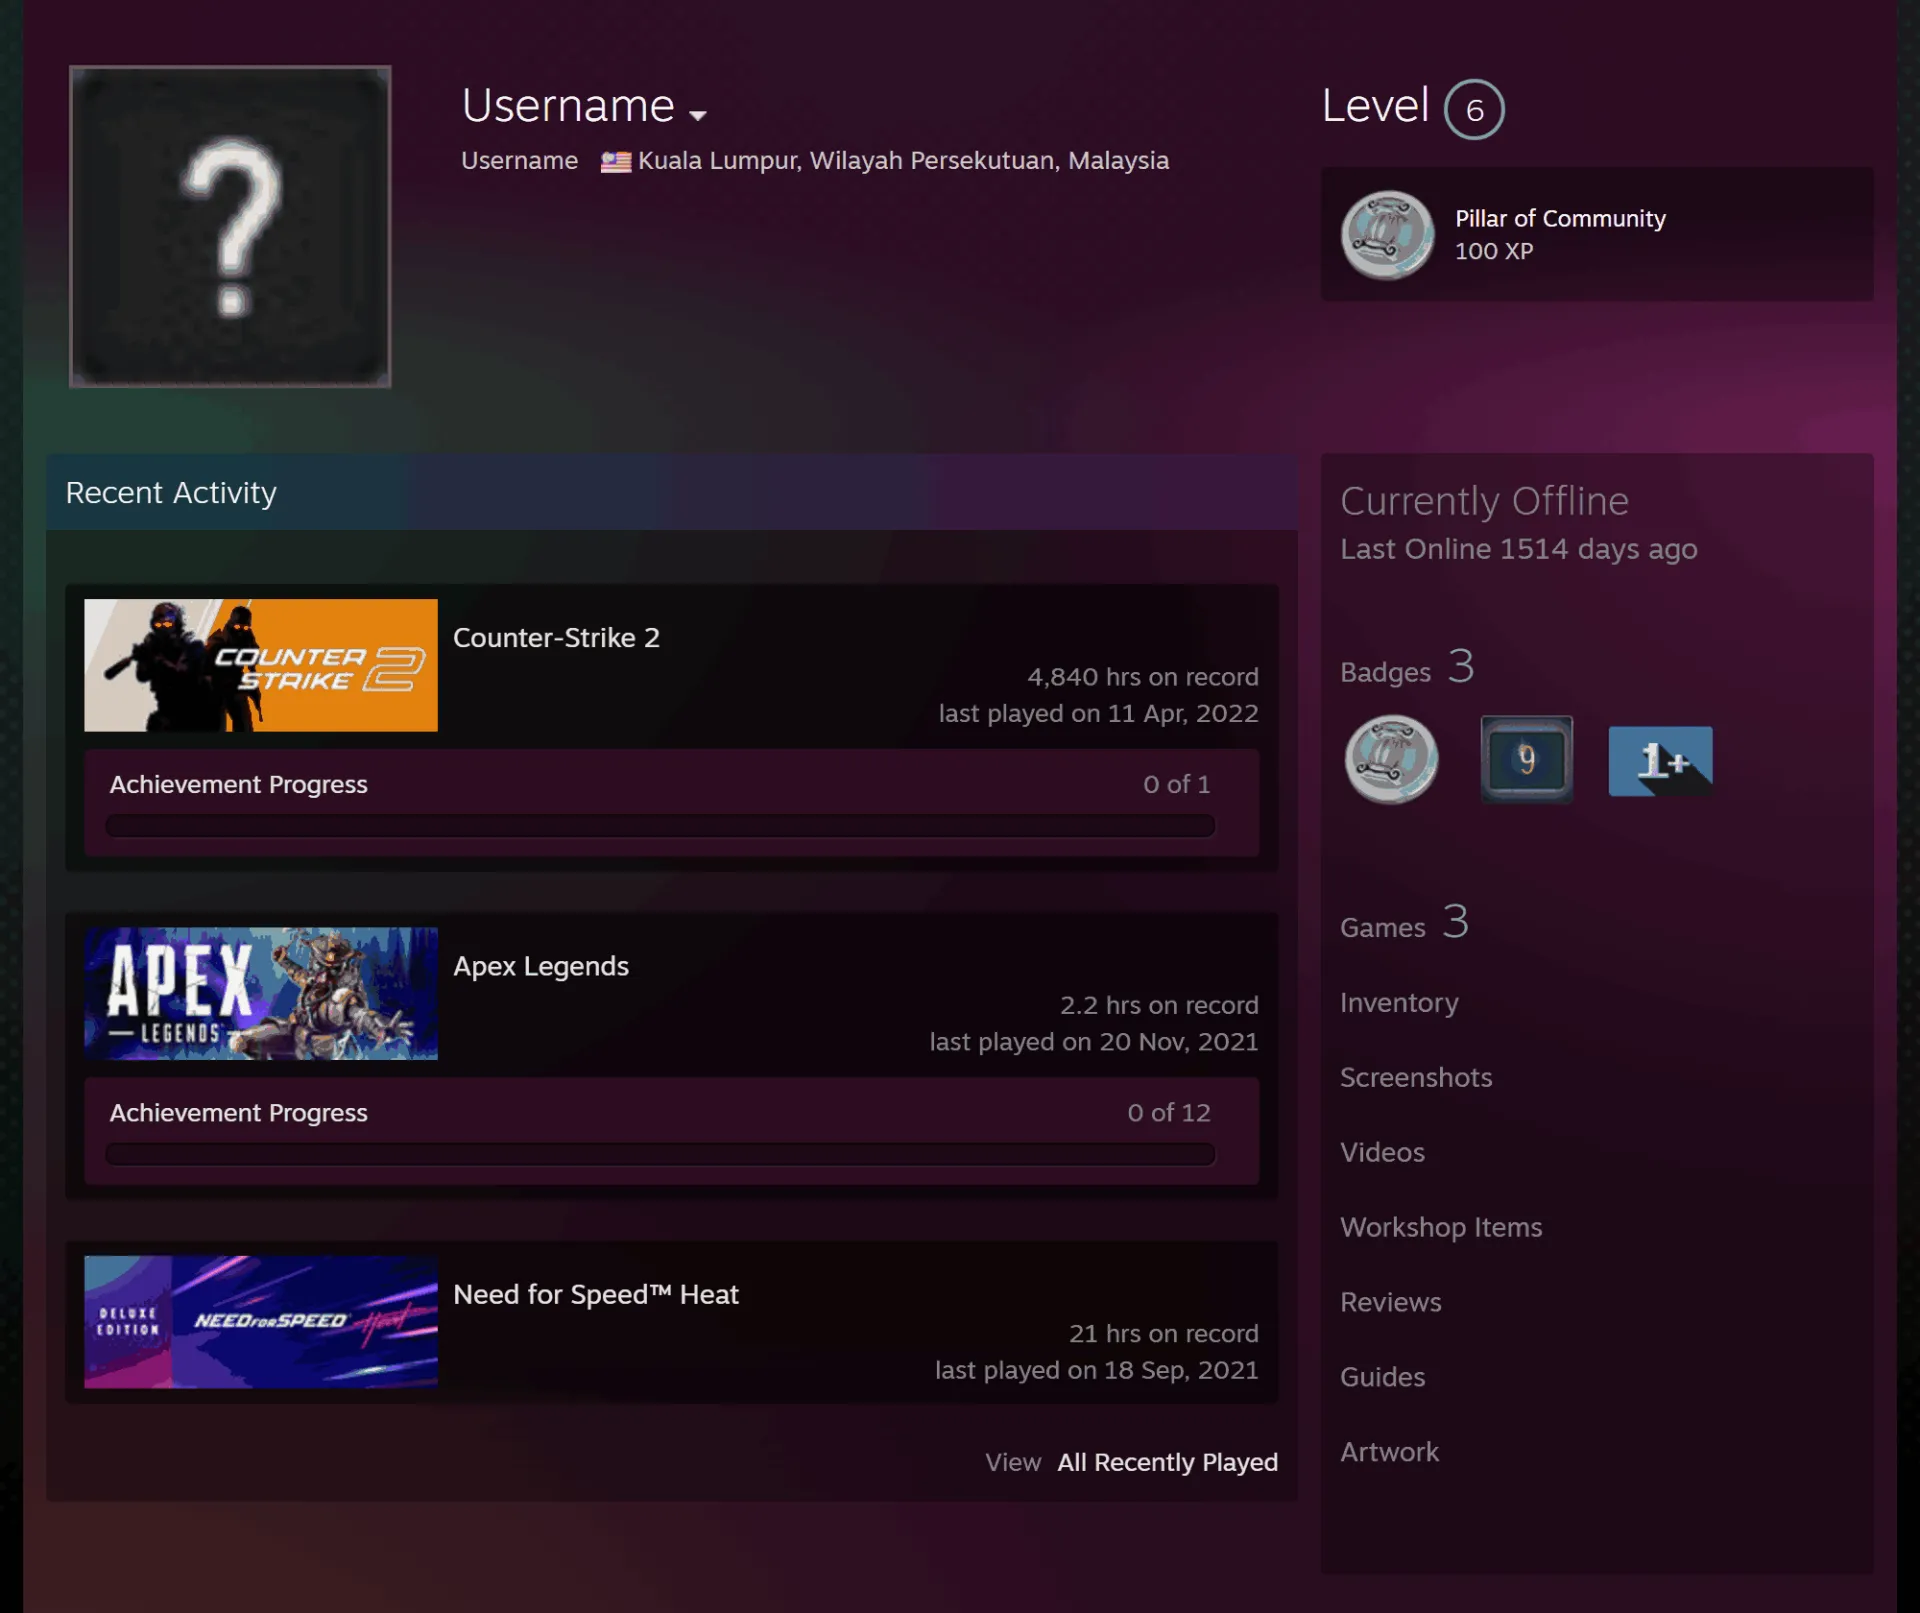The height and width of the screenshot is (1613, 1920).
Task: Click the Need for Speed™ Heat title link
Action: click(x=596, y=1294)
